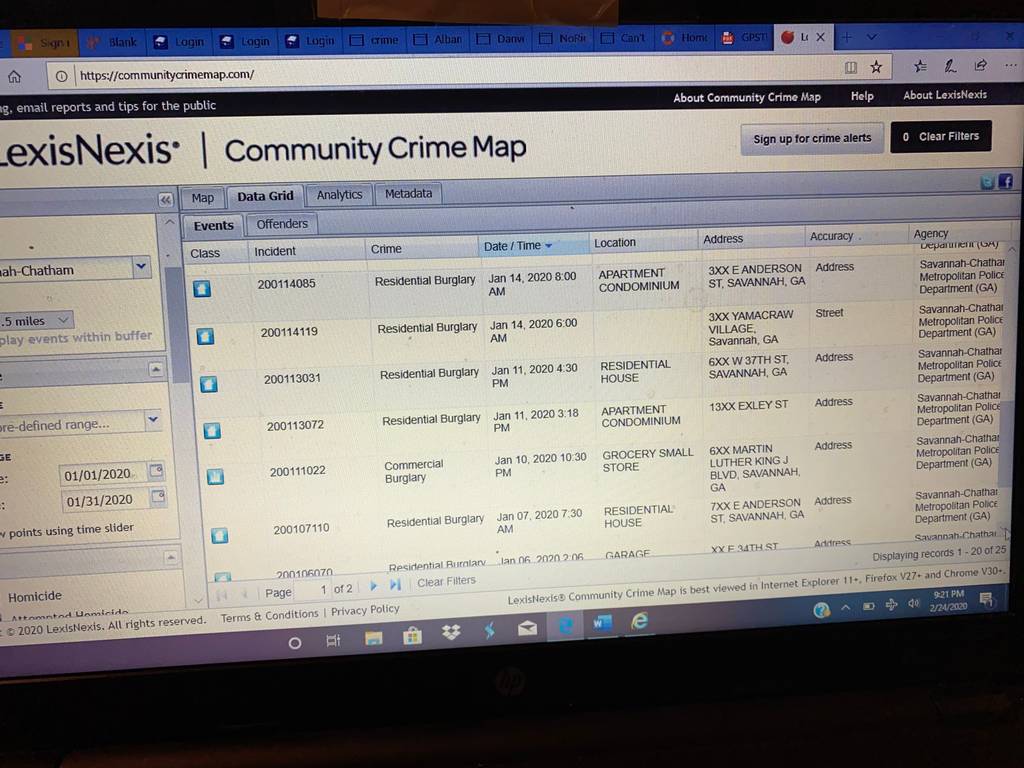Switch to the Map tab

202,198
